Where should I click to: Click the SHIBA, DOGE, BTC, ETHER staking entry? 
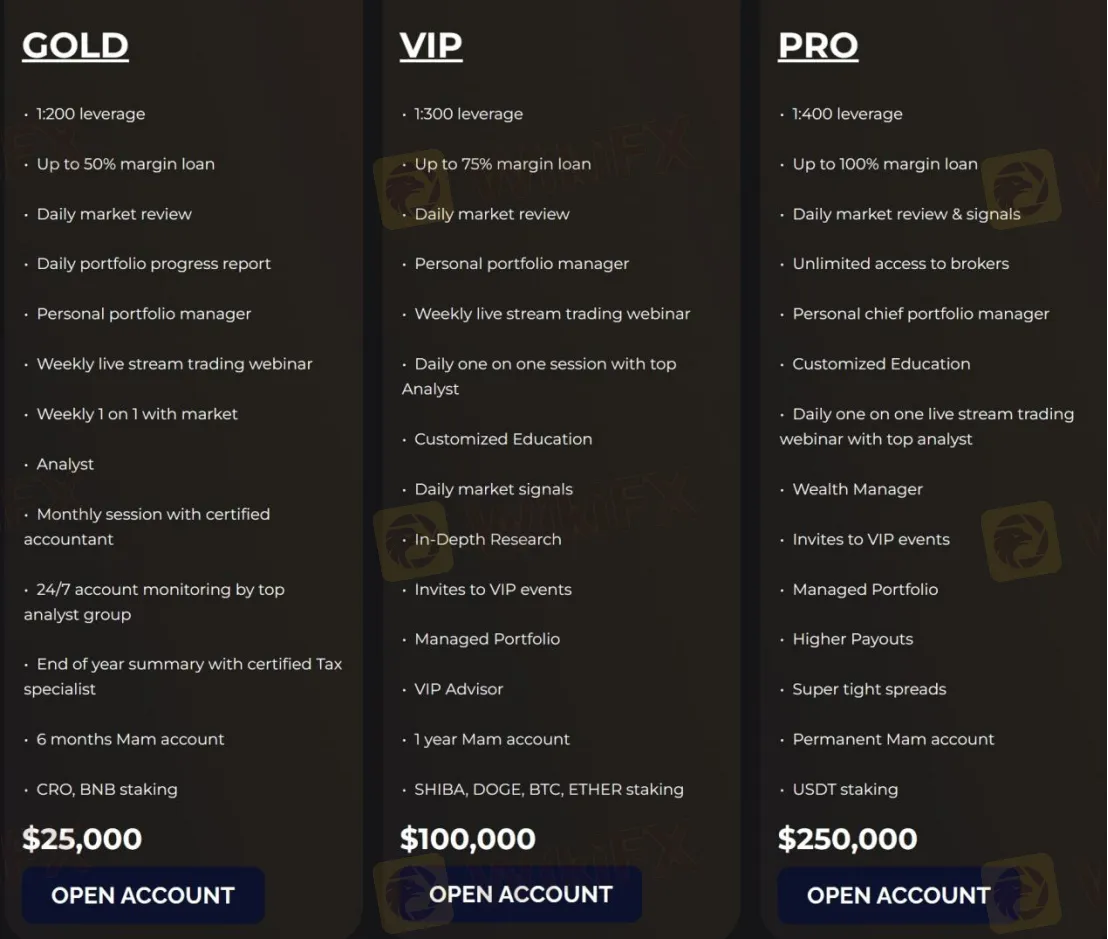point(548,789)
